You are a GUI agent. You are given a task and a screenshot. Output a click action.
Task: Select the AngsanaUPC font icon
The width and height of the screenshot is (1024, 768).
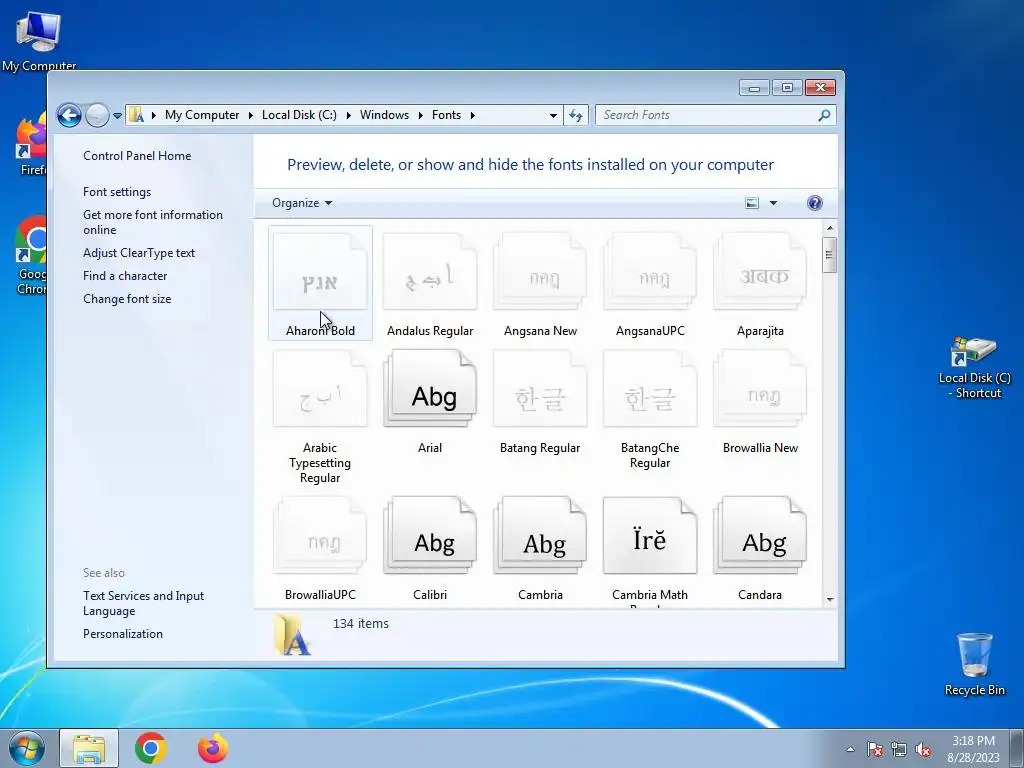pyautogui.click(x=650, y=272)
